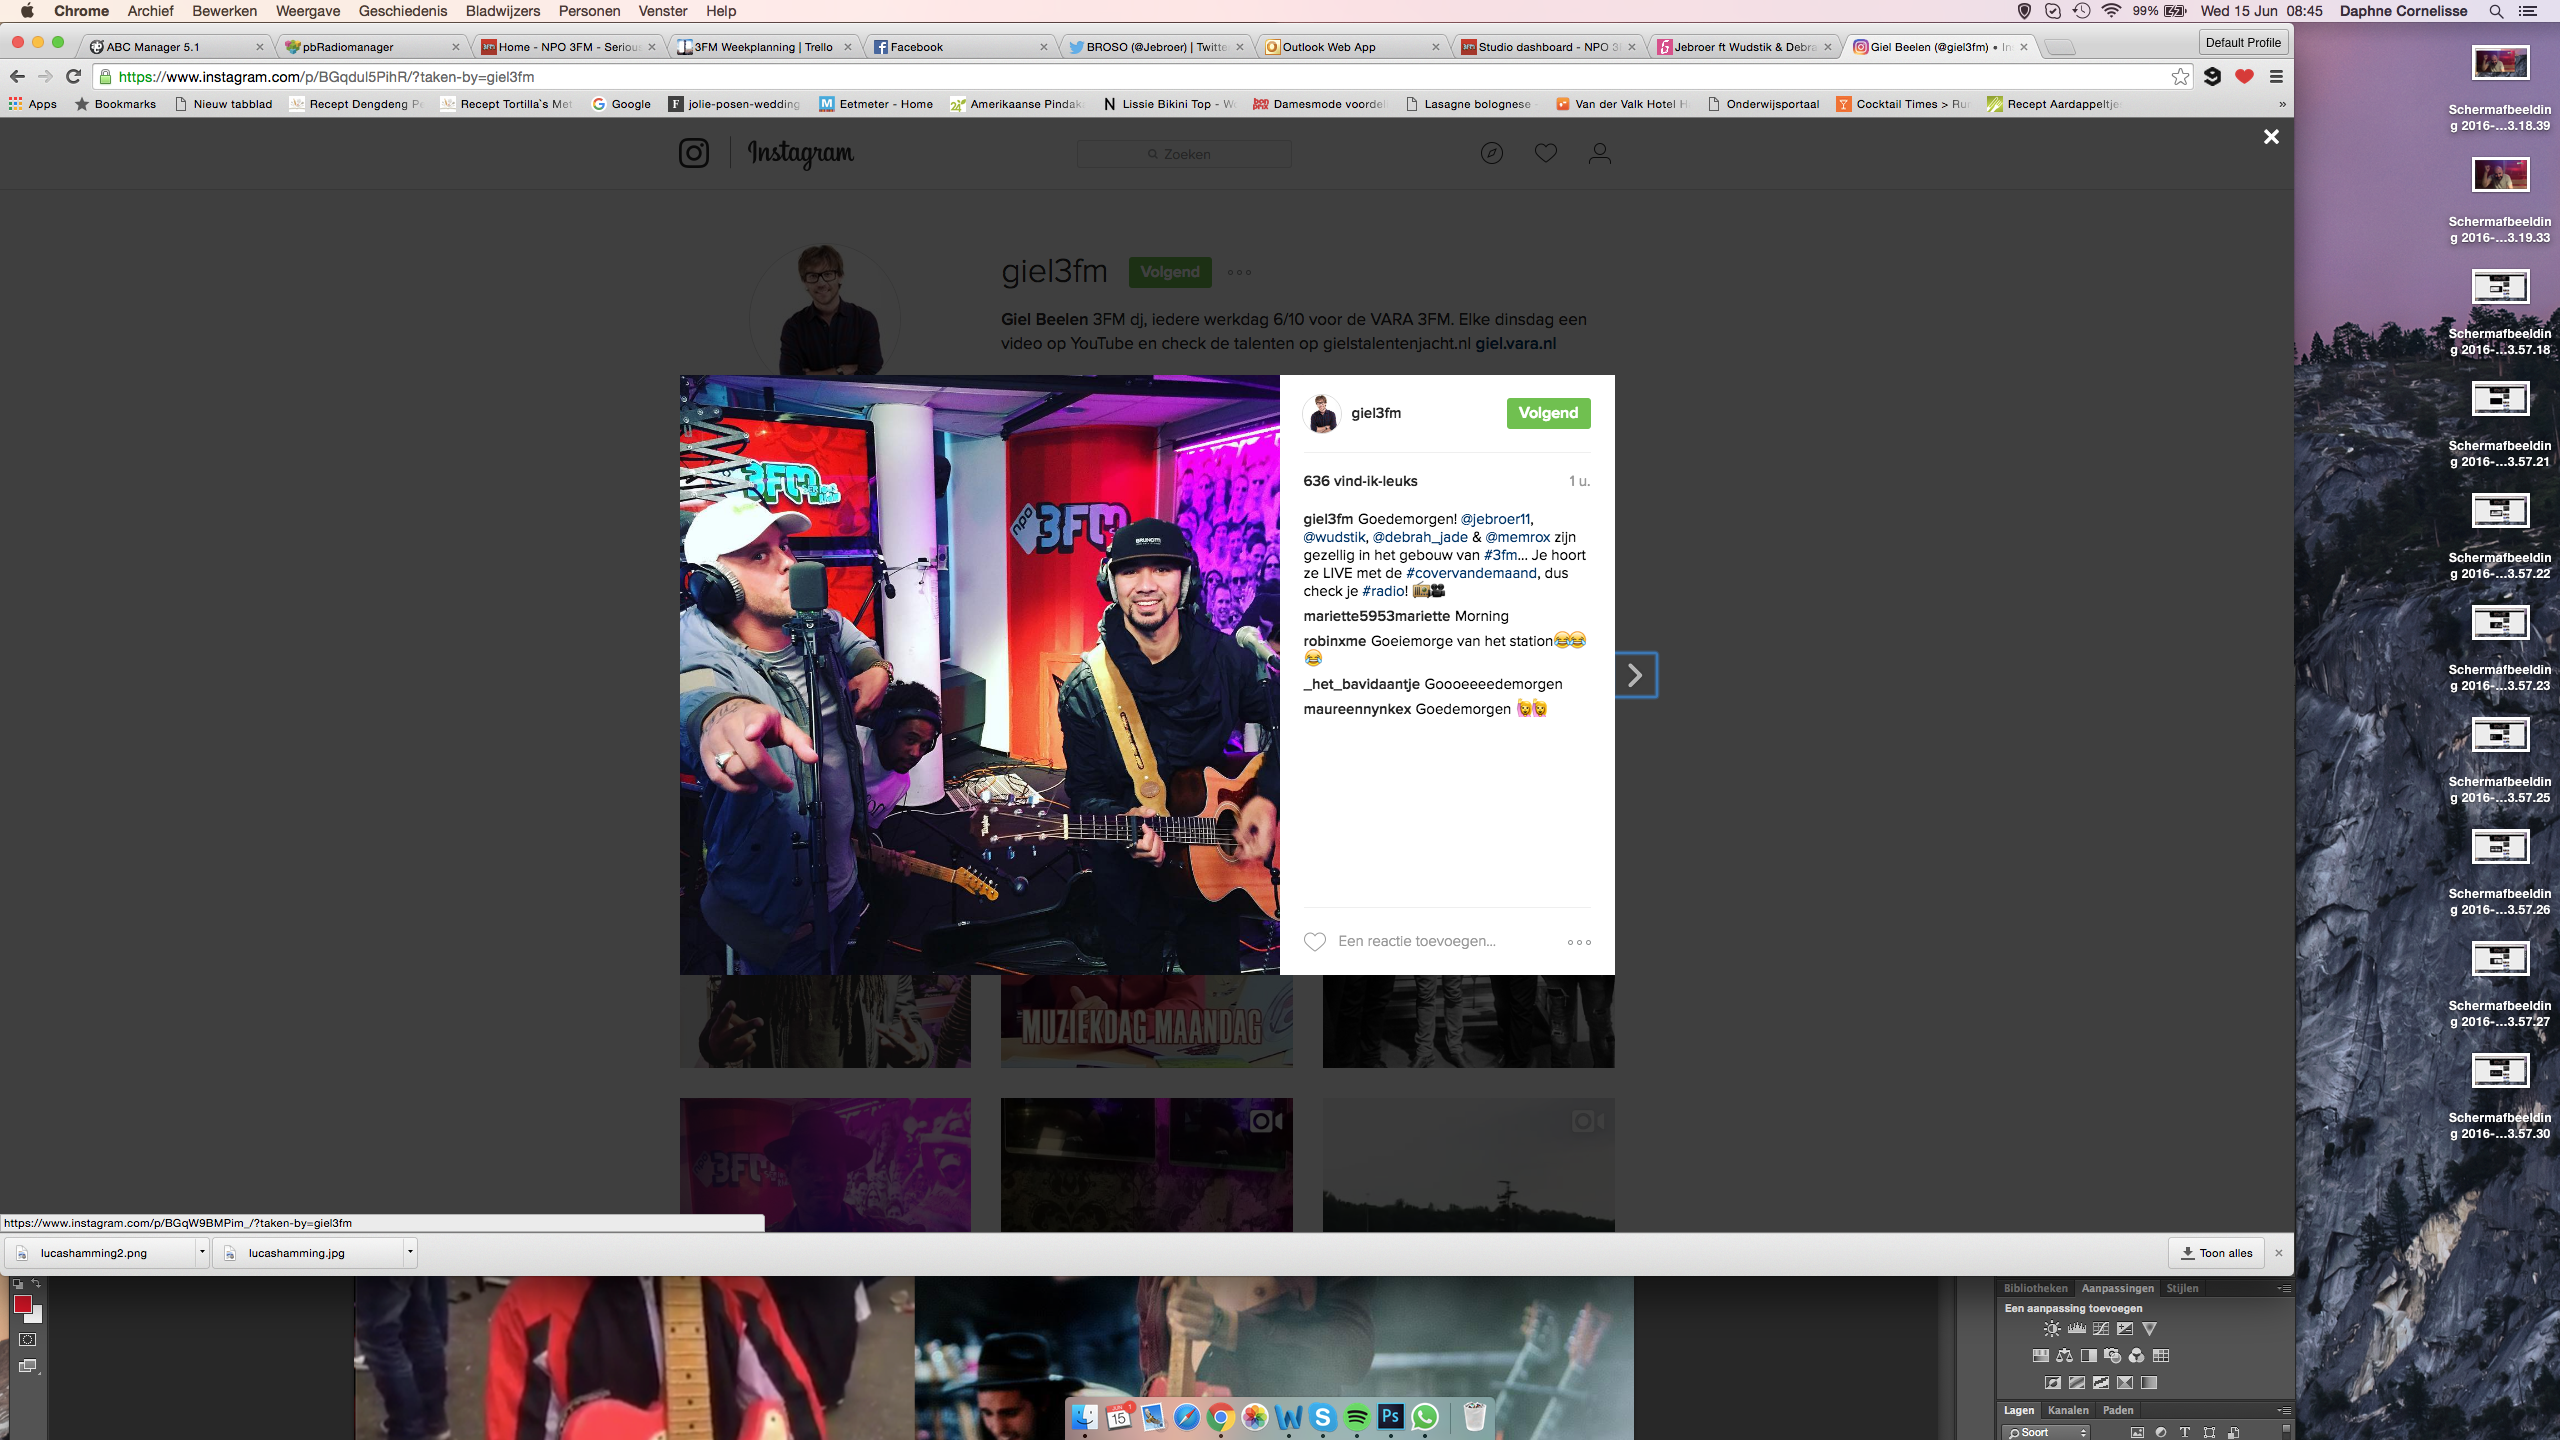Open the Lagen panel flyout menu
Screen dimensions: 2560x1440
coord(2284,1410)
